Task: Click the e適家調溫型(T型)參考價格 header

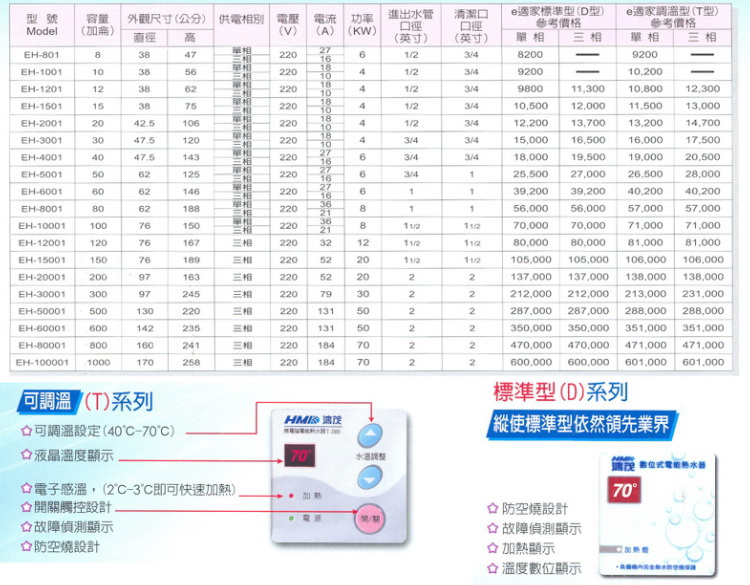Action: point(674,17)
